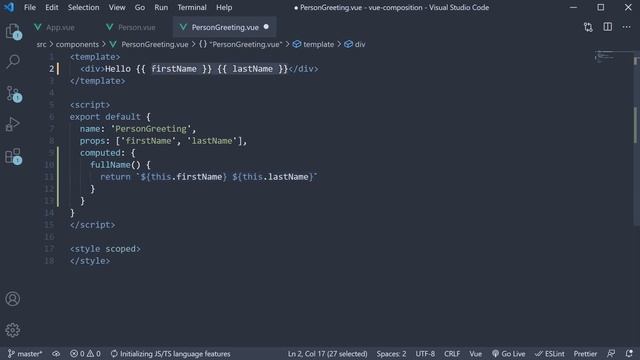Click the <style scoped> tag line
This screenshot has height=360, width=640.
point(105,249)
